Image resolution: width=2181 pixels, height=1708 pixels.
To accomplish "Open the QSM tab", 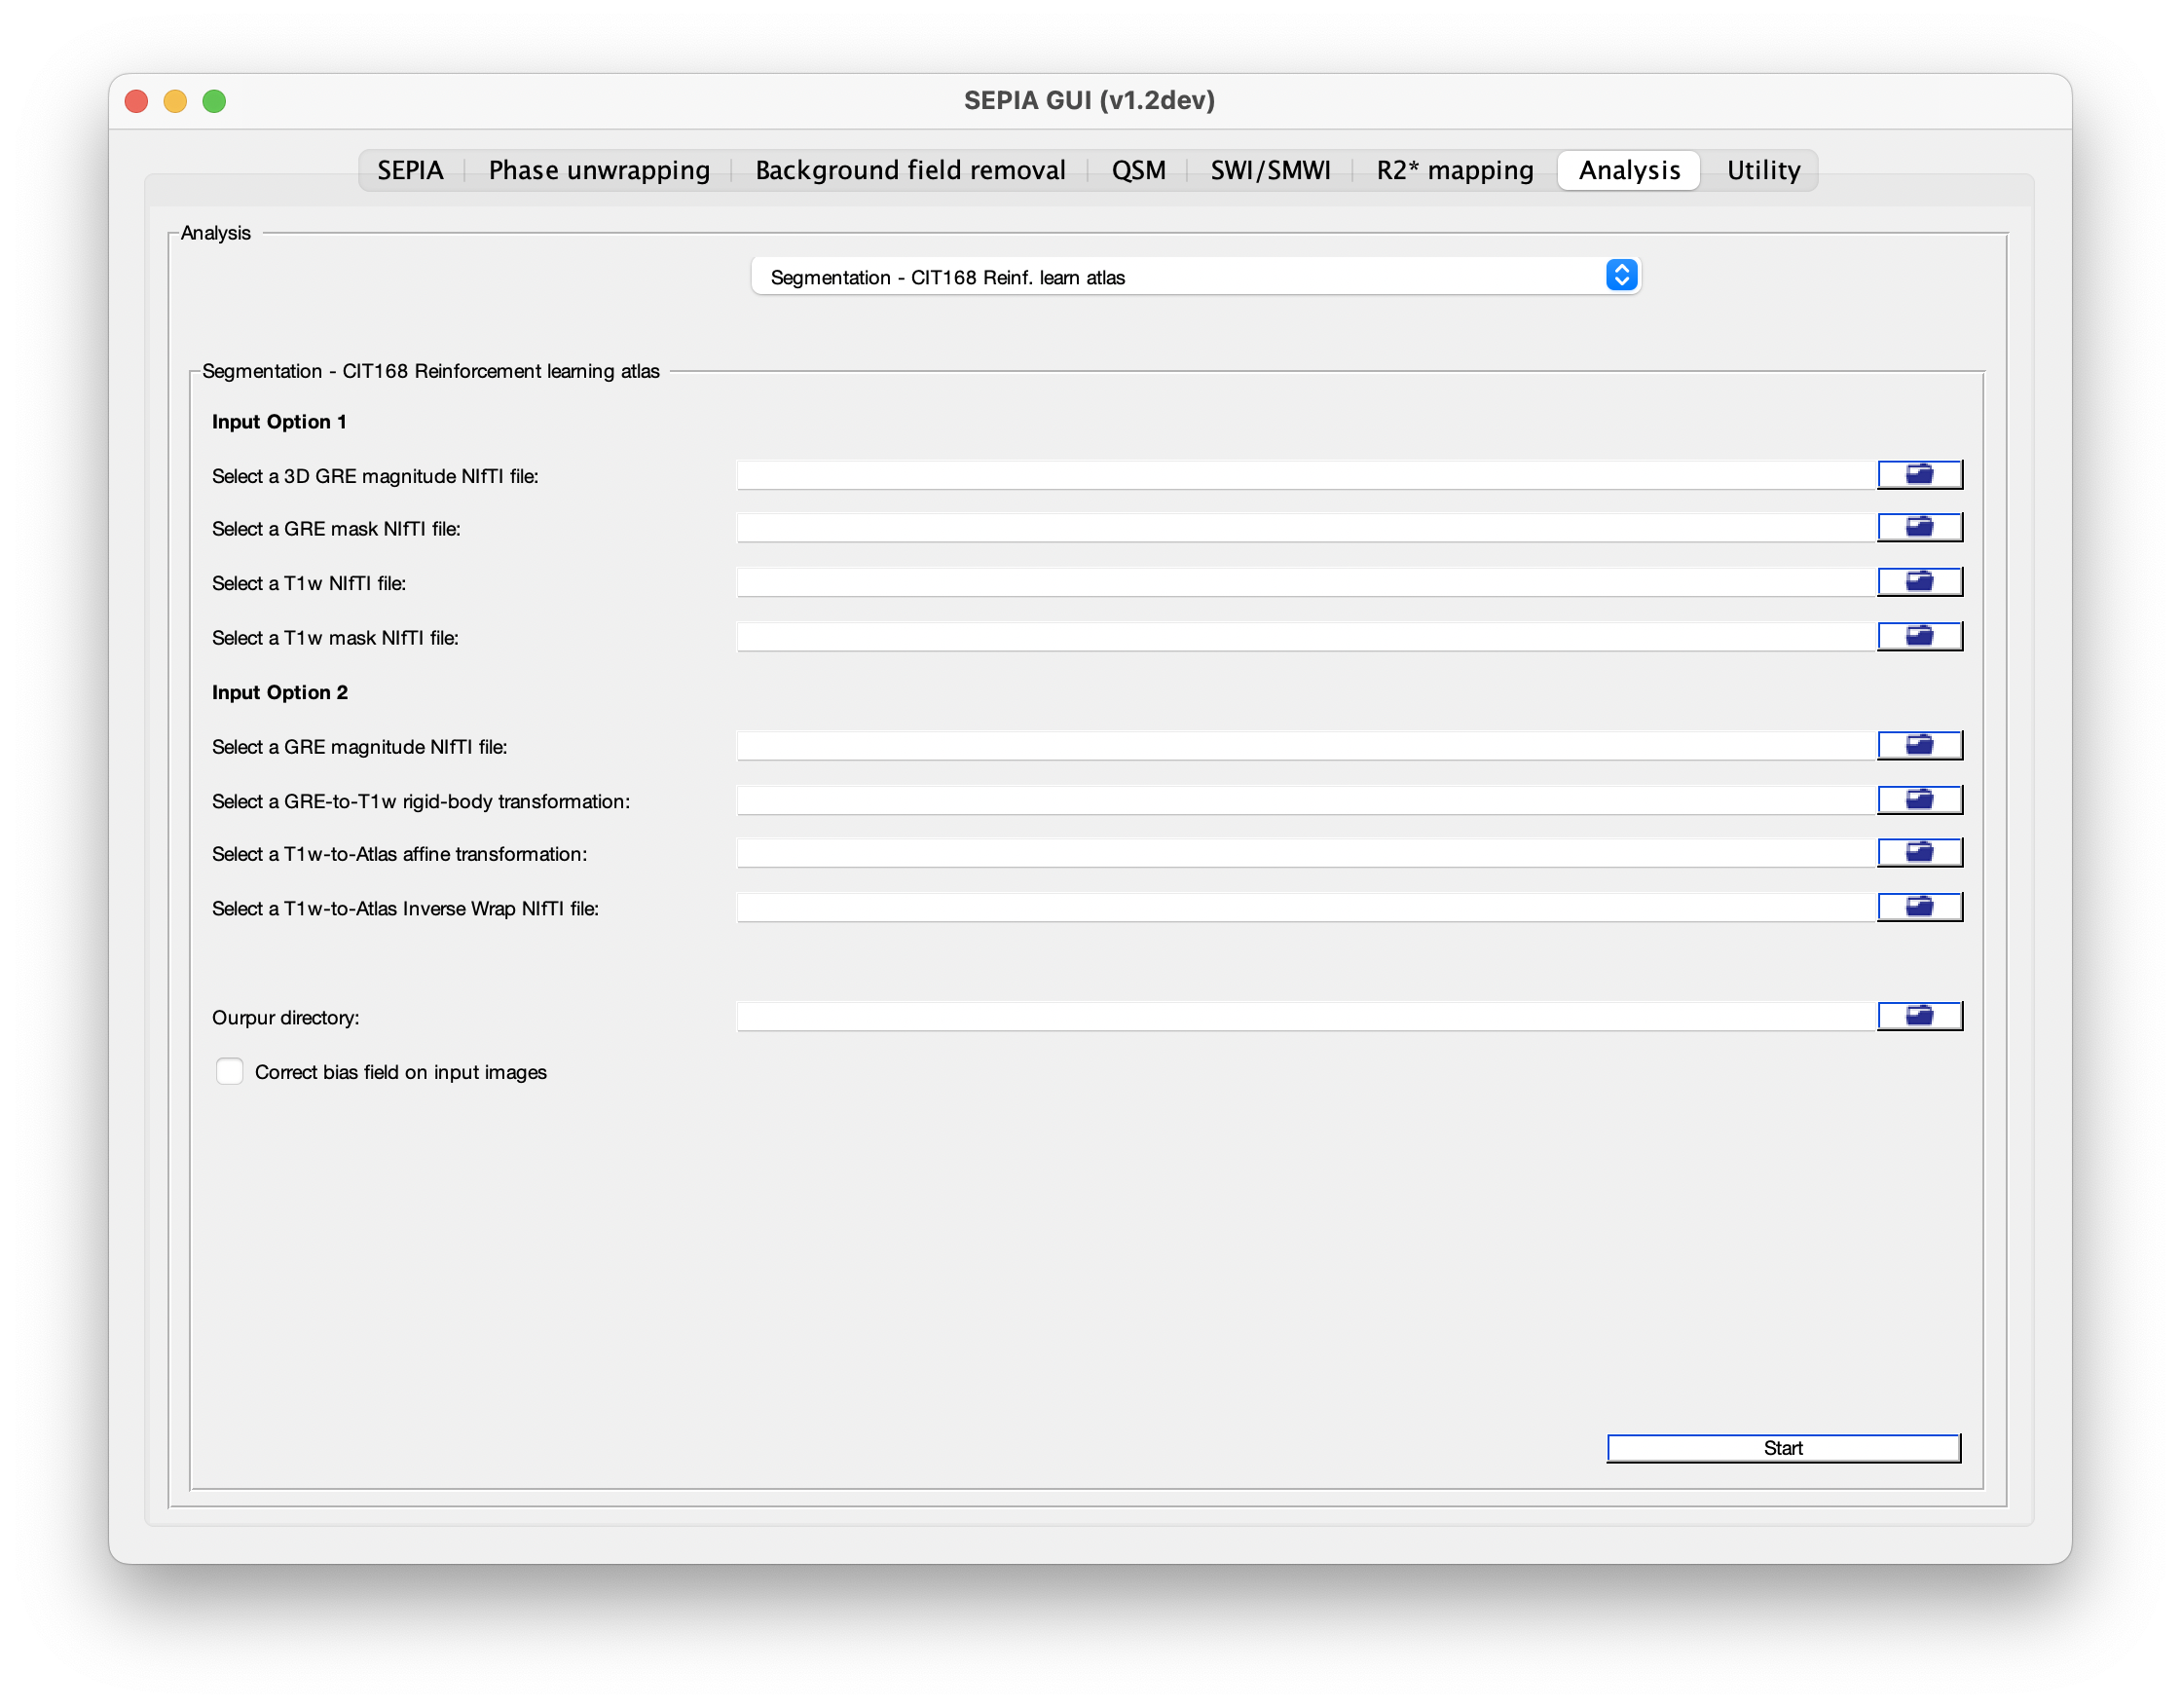I will coord(1138,170).
